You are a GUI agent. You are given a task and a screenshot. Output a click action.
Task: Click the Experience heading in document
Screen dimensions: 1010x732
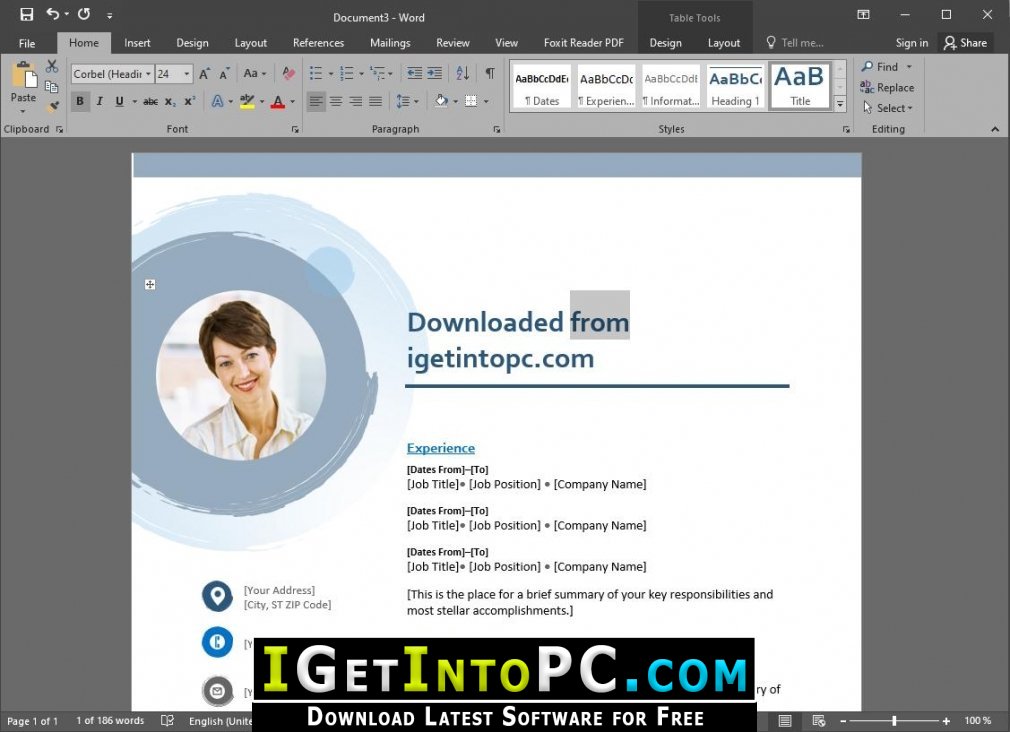(x=441, y=448)
